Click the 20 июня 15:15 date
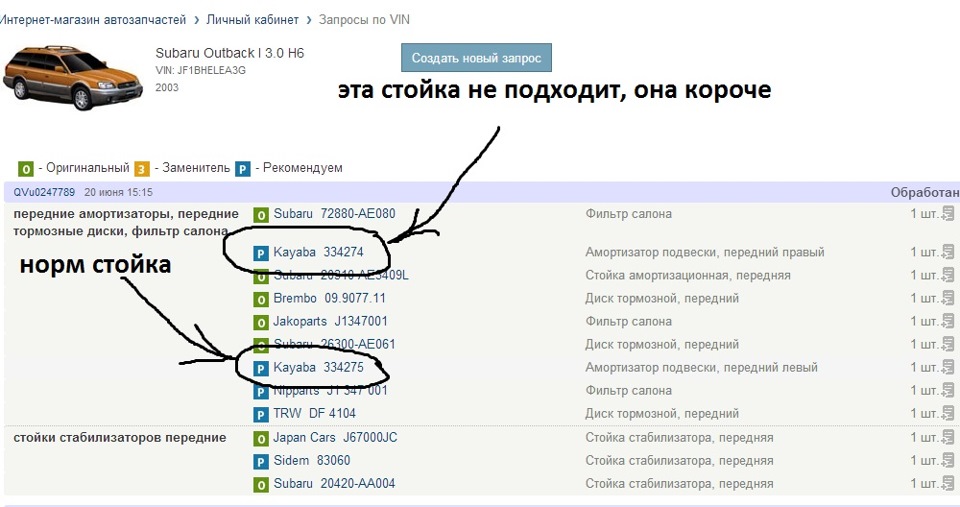 point(118,192)
